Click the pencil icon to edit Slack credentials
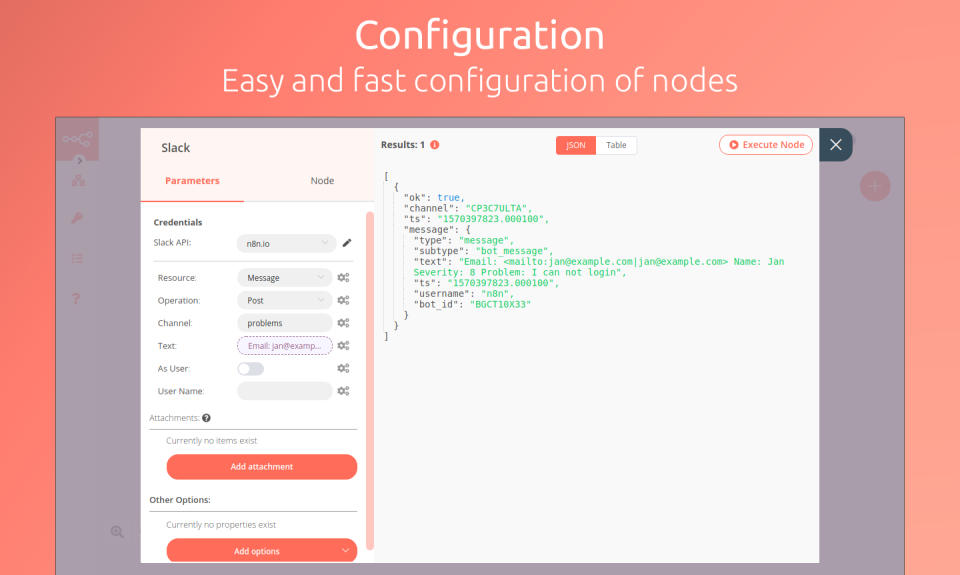The height and width of the screenshot is (575, 960). click(347, 243)
